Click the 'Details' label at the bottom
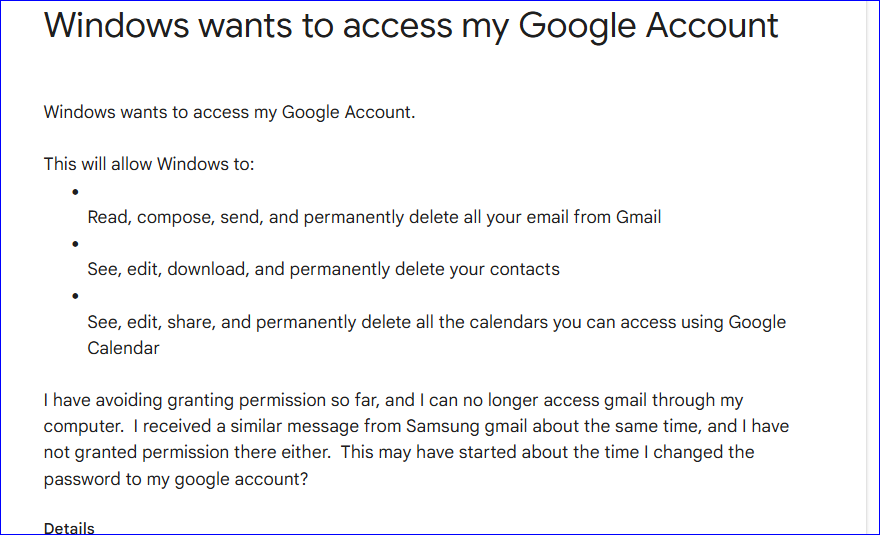Image resolution: width=880 pixels, height=535 pixels. click(69, 527)
